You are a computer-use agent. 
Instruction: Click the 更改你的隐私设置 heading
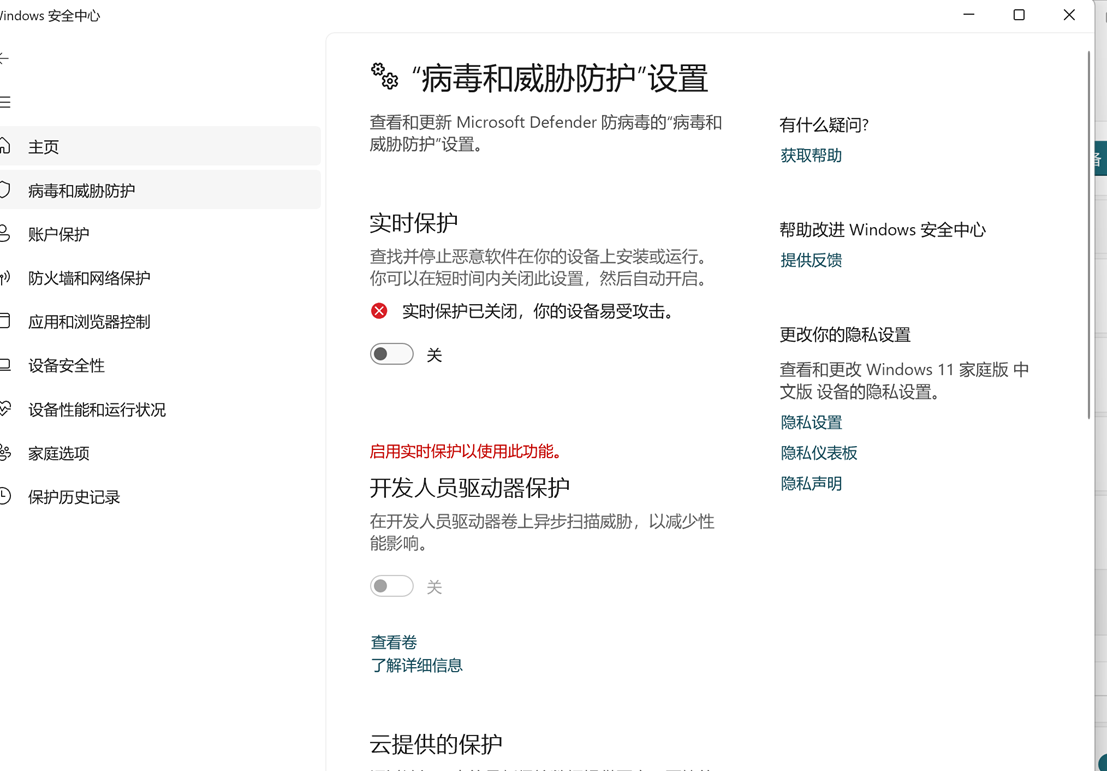[845, 335]
